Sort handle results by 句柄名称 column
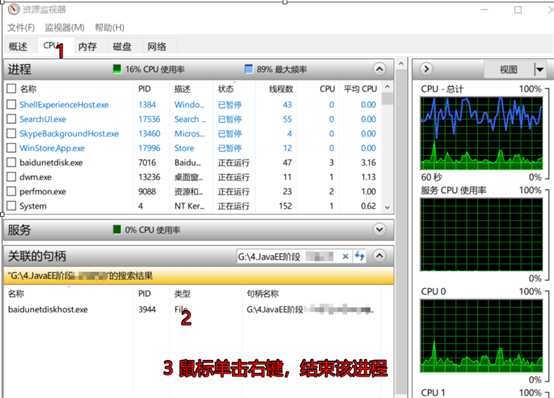This screenshot has width=554, height=398. point(263,294)
